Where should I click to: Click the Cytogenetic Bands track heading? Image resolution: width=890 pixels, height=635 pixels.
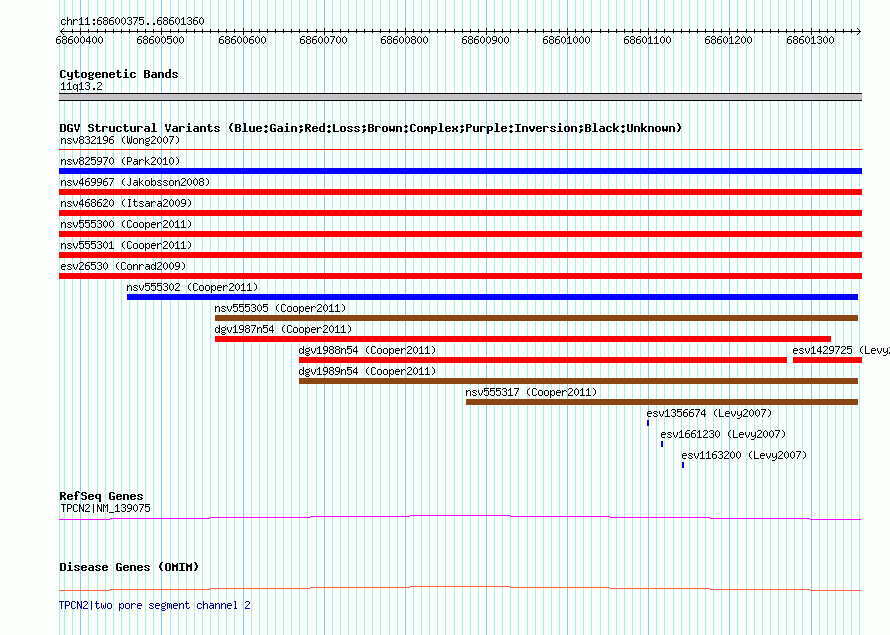click(119, 74)
